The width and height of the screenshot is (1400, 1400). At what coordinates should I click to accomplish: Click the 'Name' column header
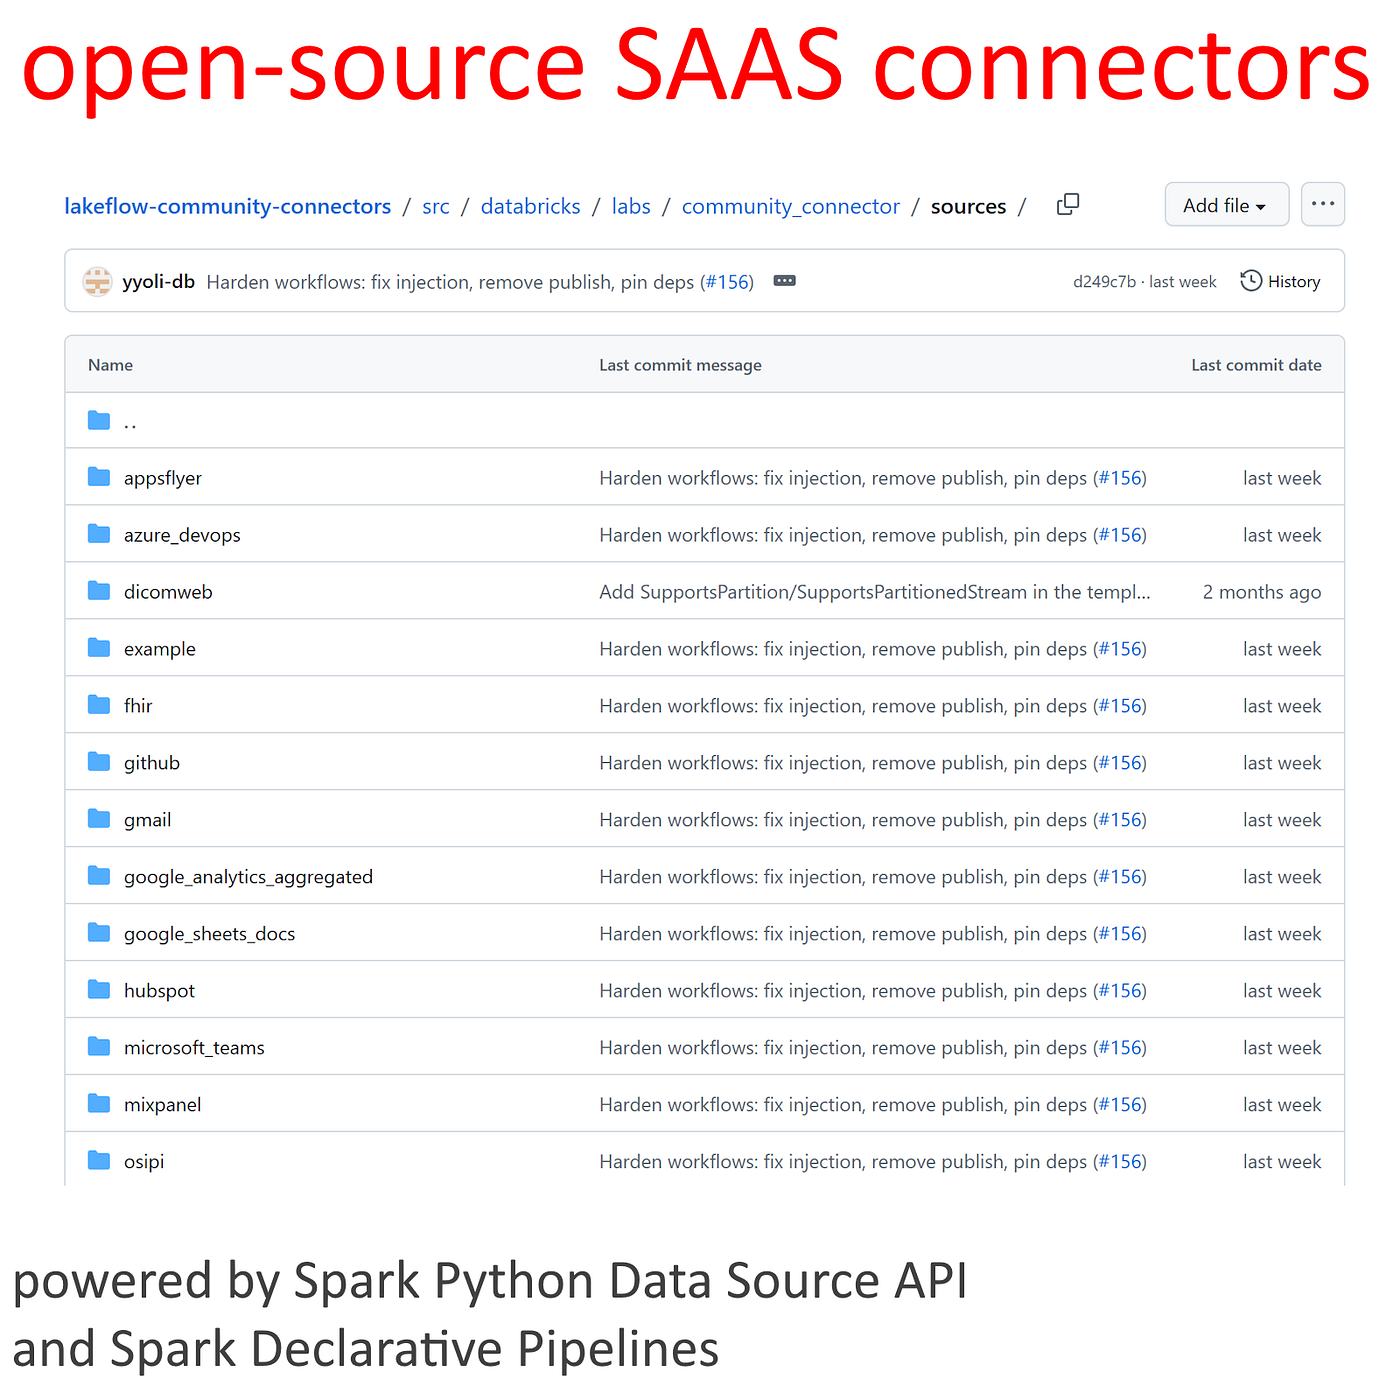pos(110,365)
